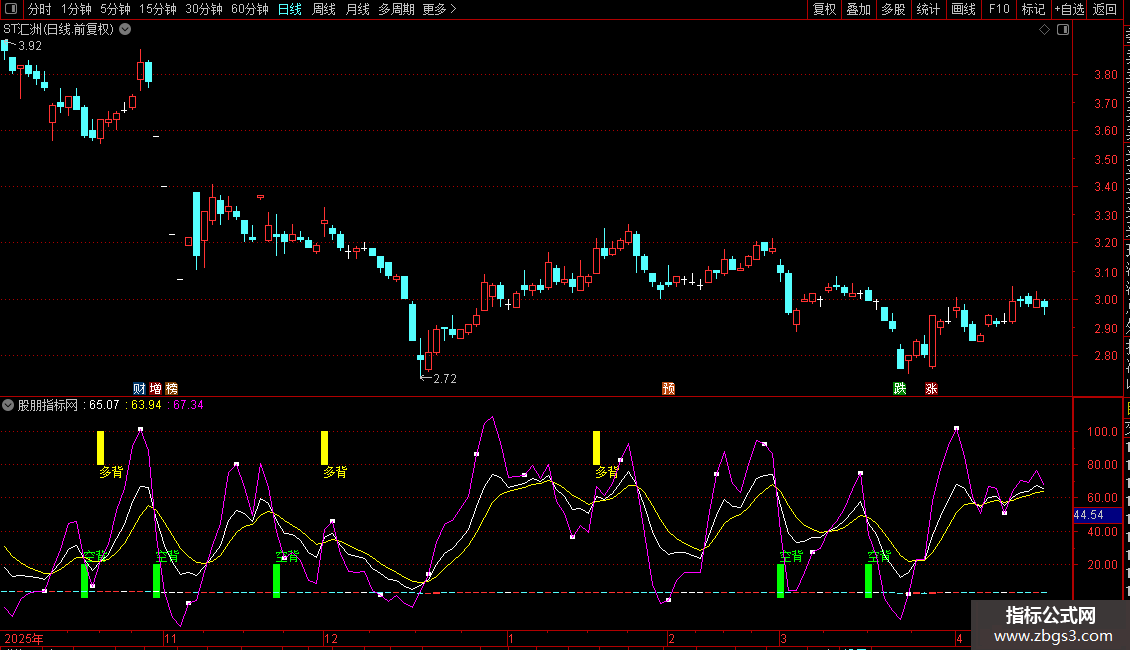Add stock via +自选 button
Viewport: 1130px width, 650px height.
click(1068, 10)
